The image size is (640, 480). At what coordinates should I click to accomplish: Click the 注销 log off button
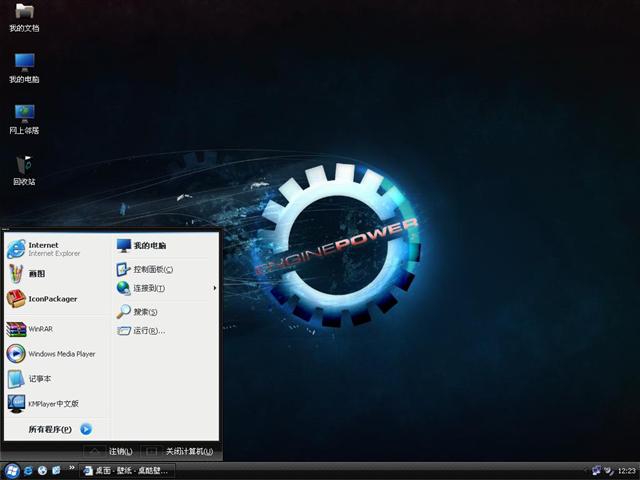109,451
